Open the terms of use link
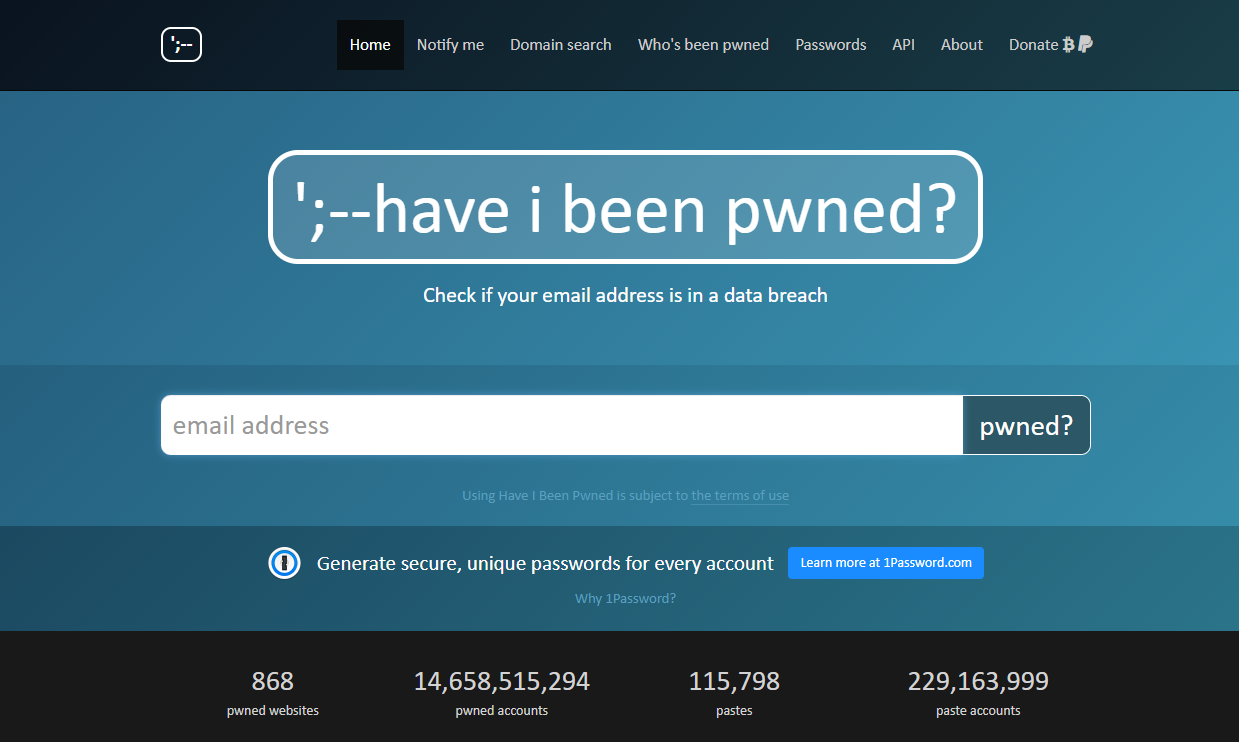 coord(740,495)
